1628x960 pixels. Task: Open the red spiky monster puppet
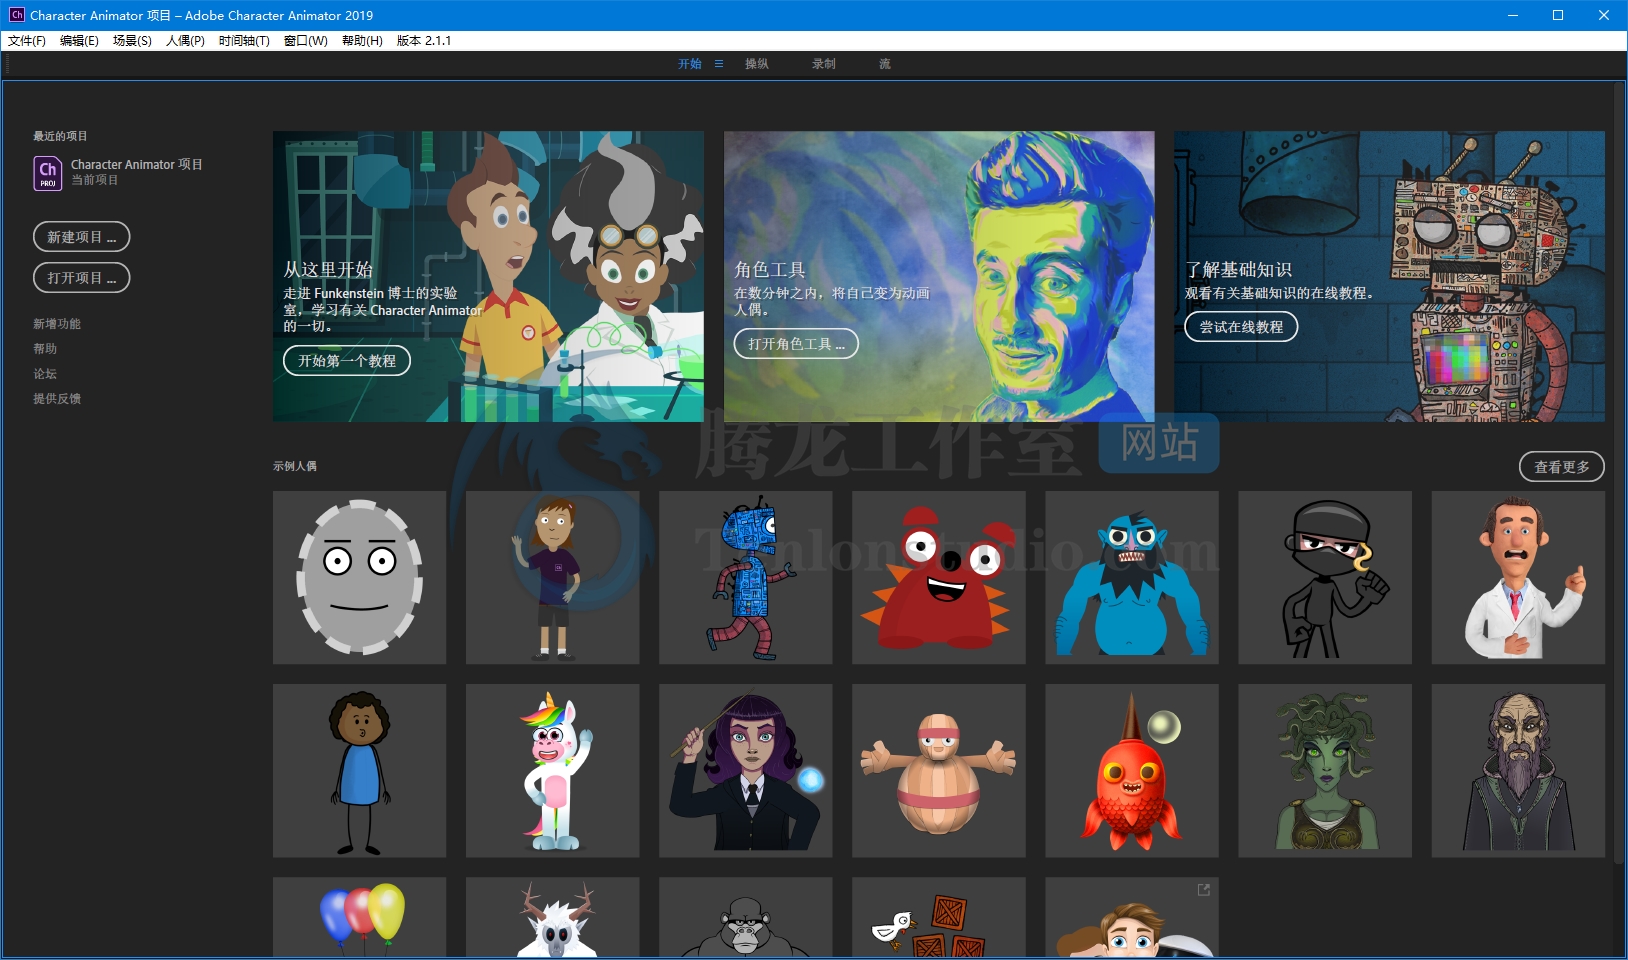[x=939, y=578]
